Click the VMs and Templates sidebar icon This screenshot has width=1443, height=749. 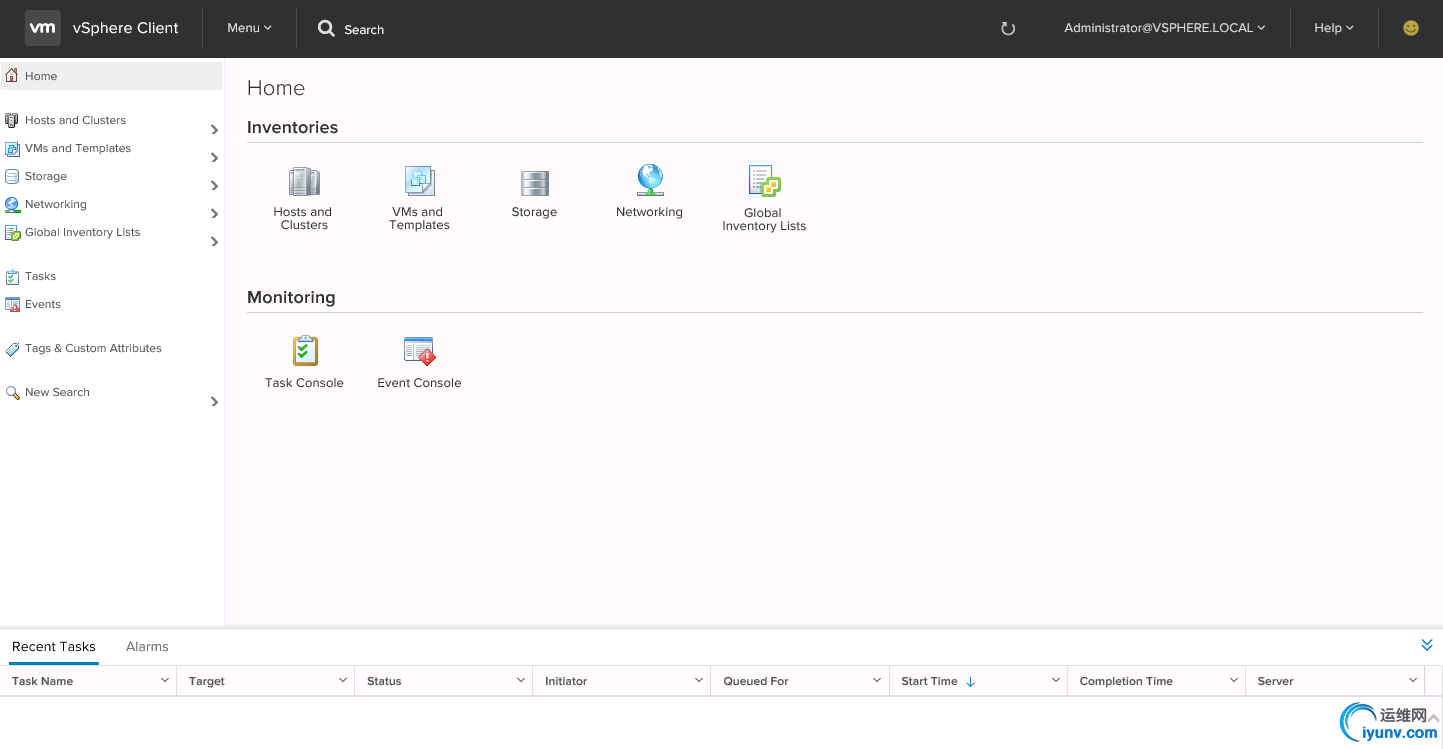click(x=12, y=148)
